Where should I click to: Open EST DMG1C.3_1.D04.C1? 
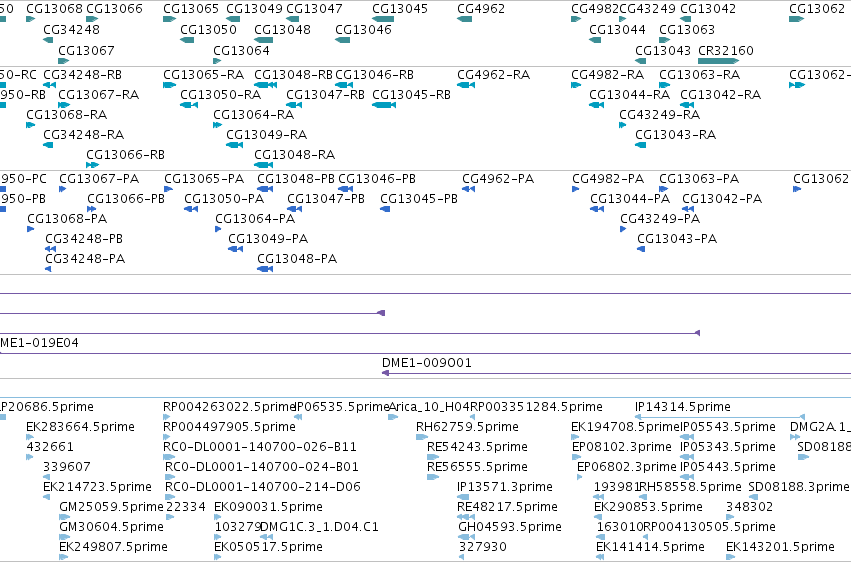[x=319, y=527]
